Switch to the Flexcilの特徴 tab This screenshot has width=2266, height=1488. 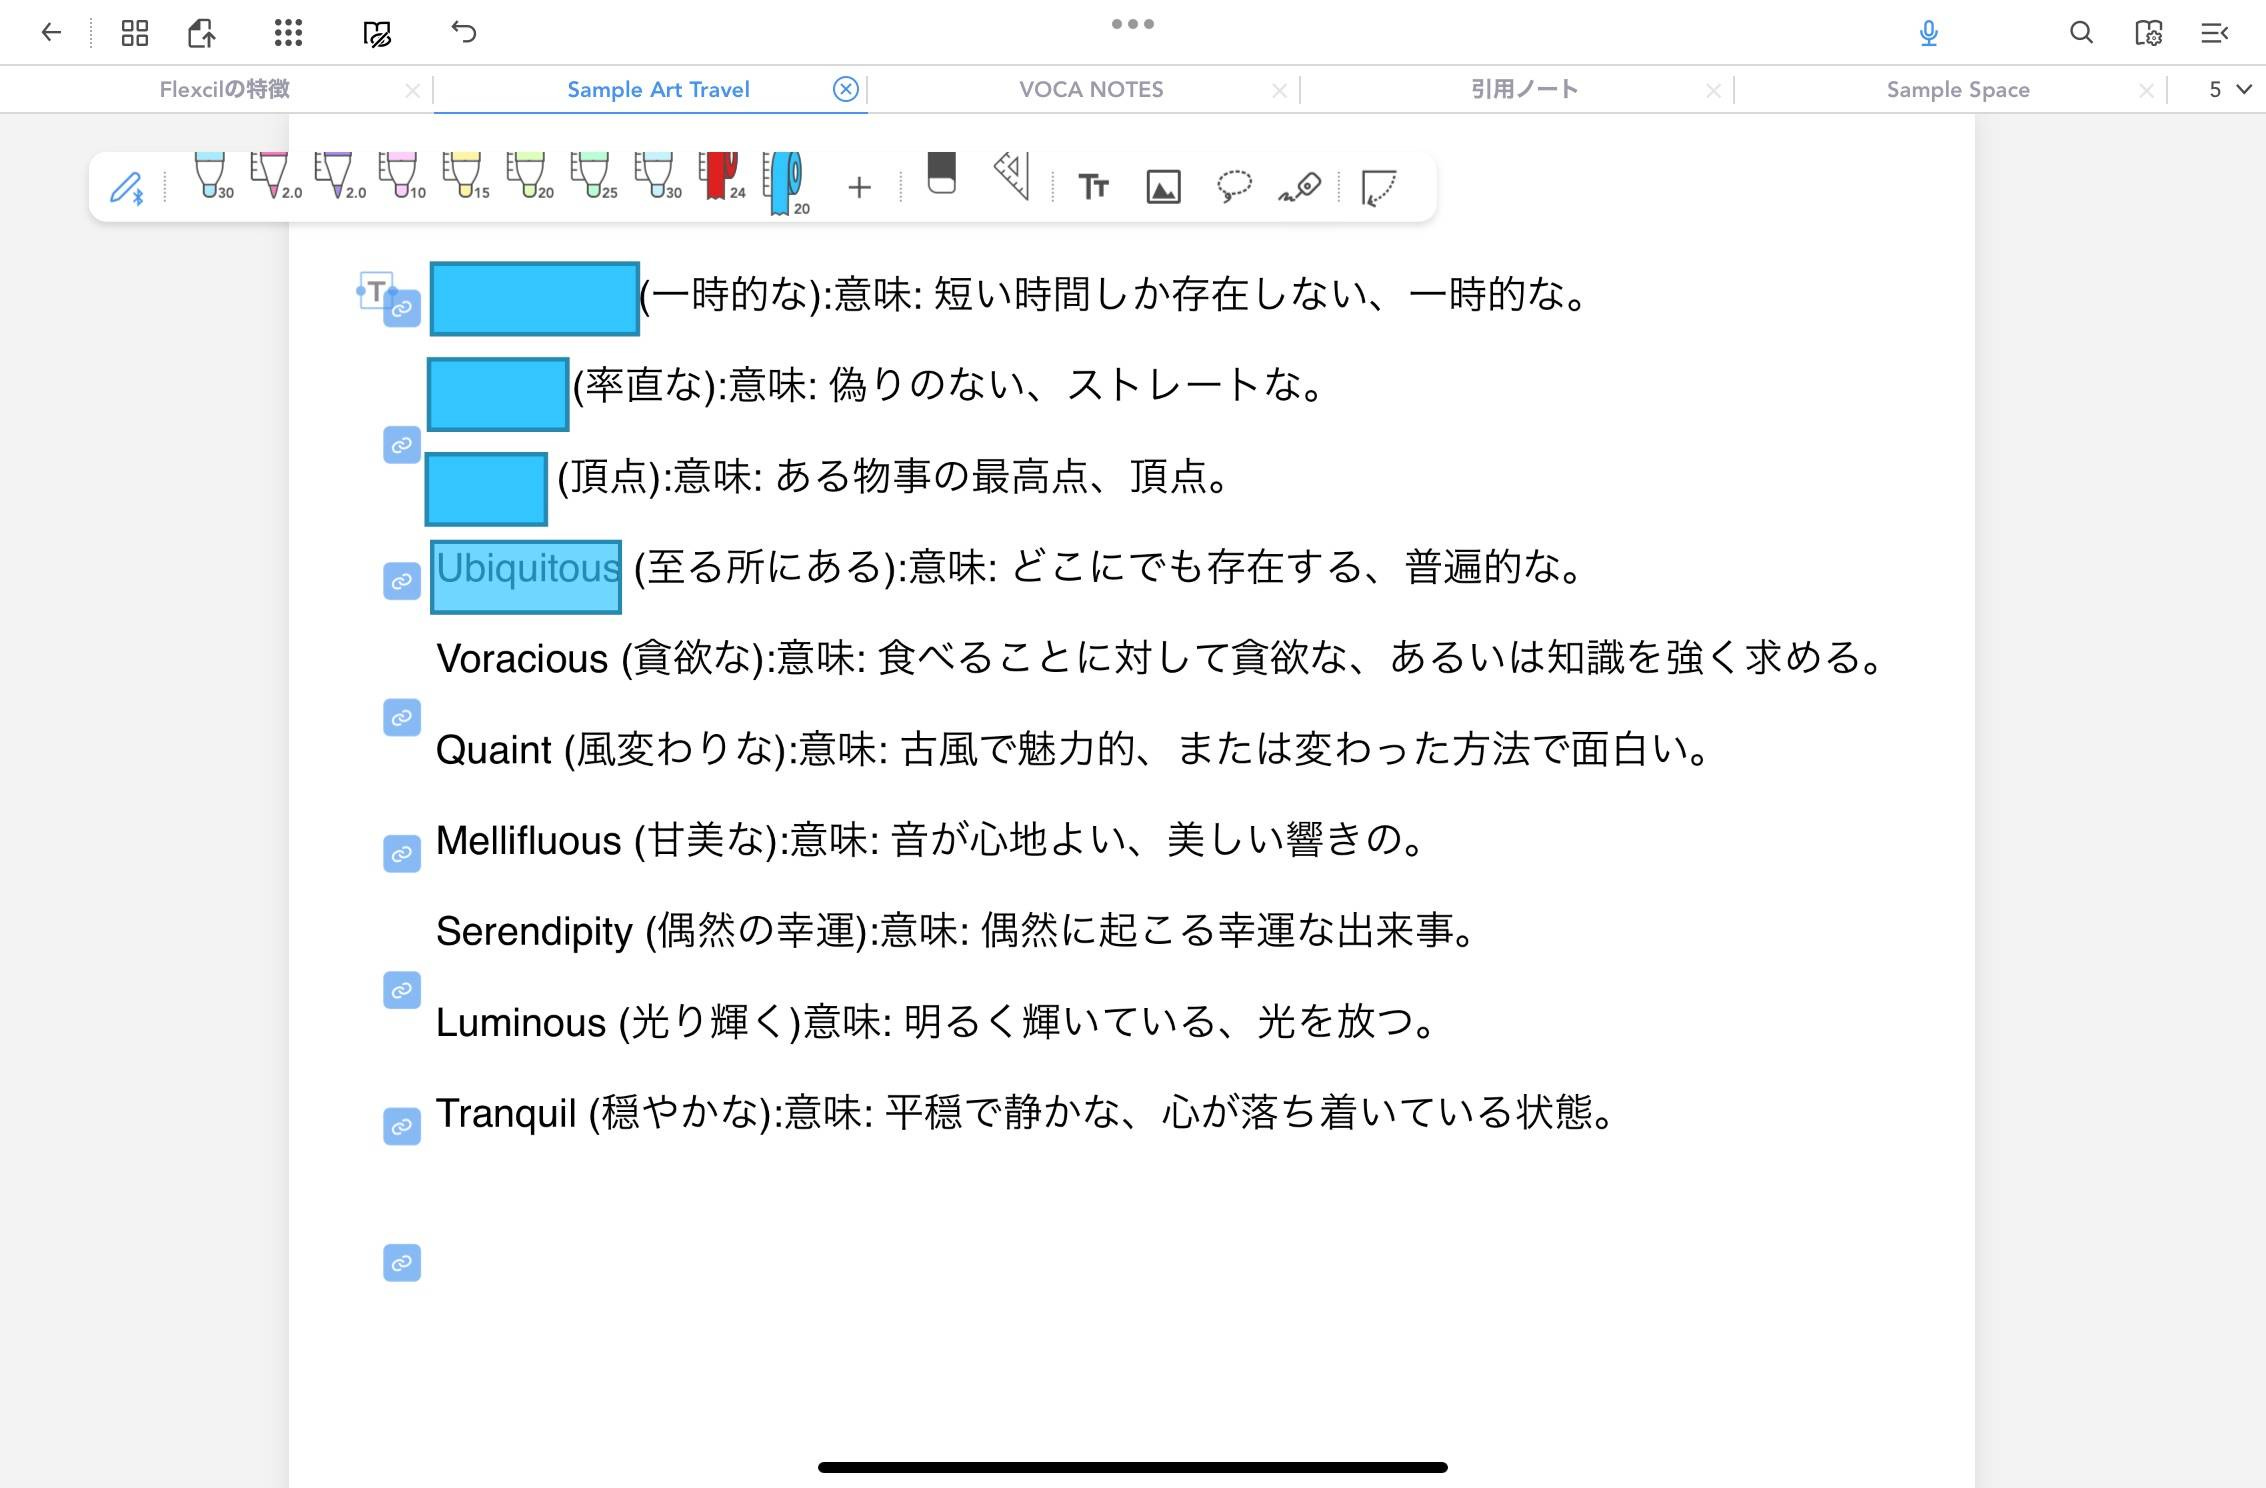pyautogui.click(x=224, y=89)
